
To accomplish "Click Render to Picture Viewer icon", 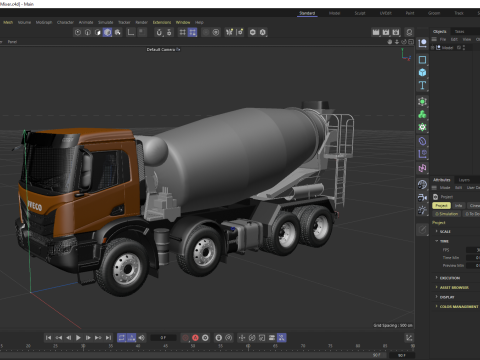I will pos(386,32).
